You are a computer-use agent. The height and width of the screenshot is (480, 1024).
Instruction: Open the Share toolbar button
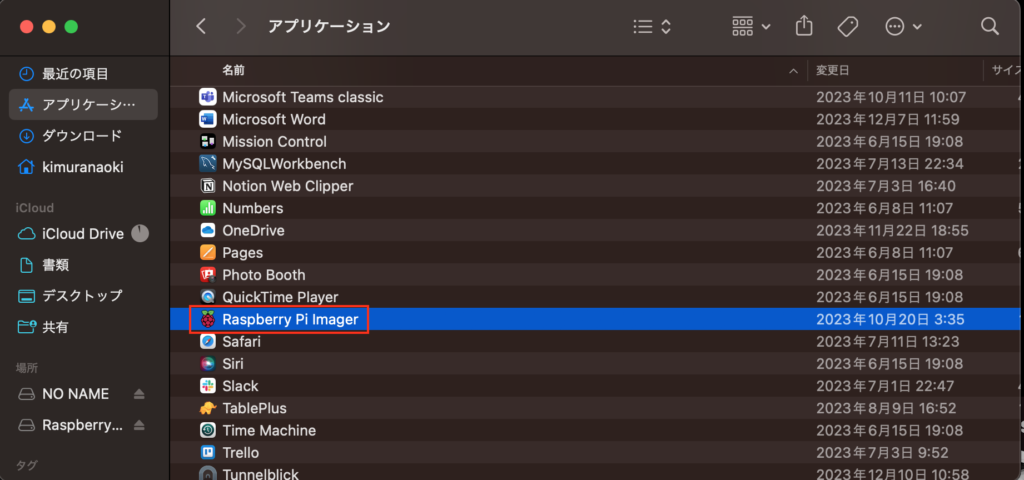(x=805, y=26)
